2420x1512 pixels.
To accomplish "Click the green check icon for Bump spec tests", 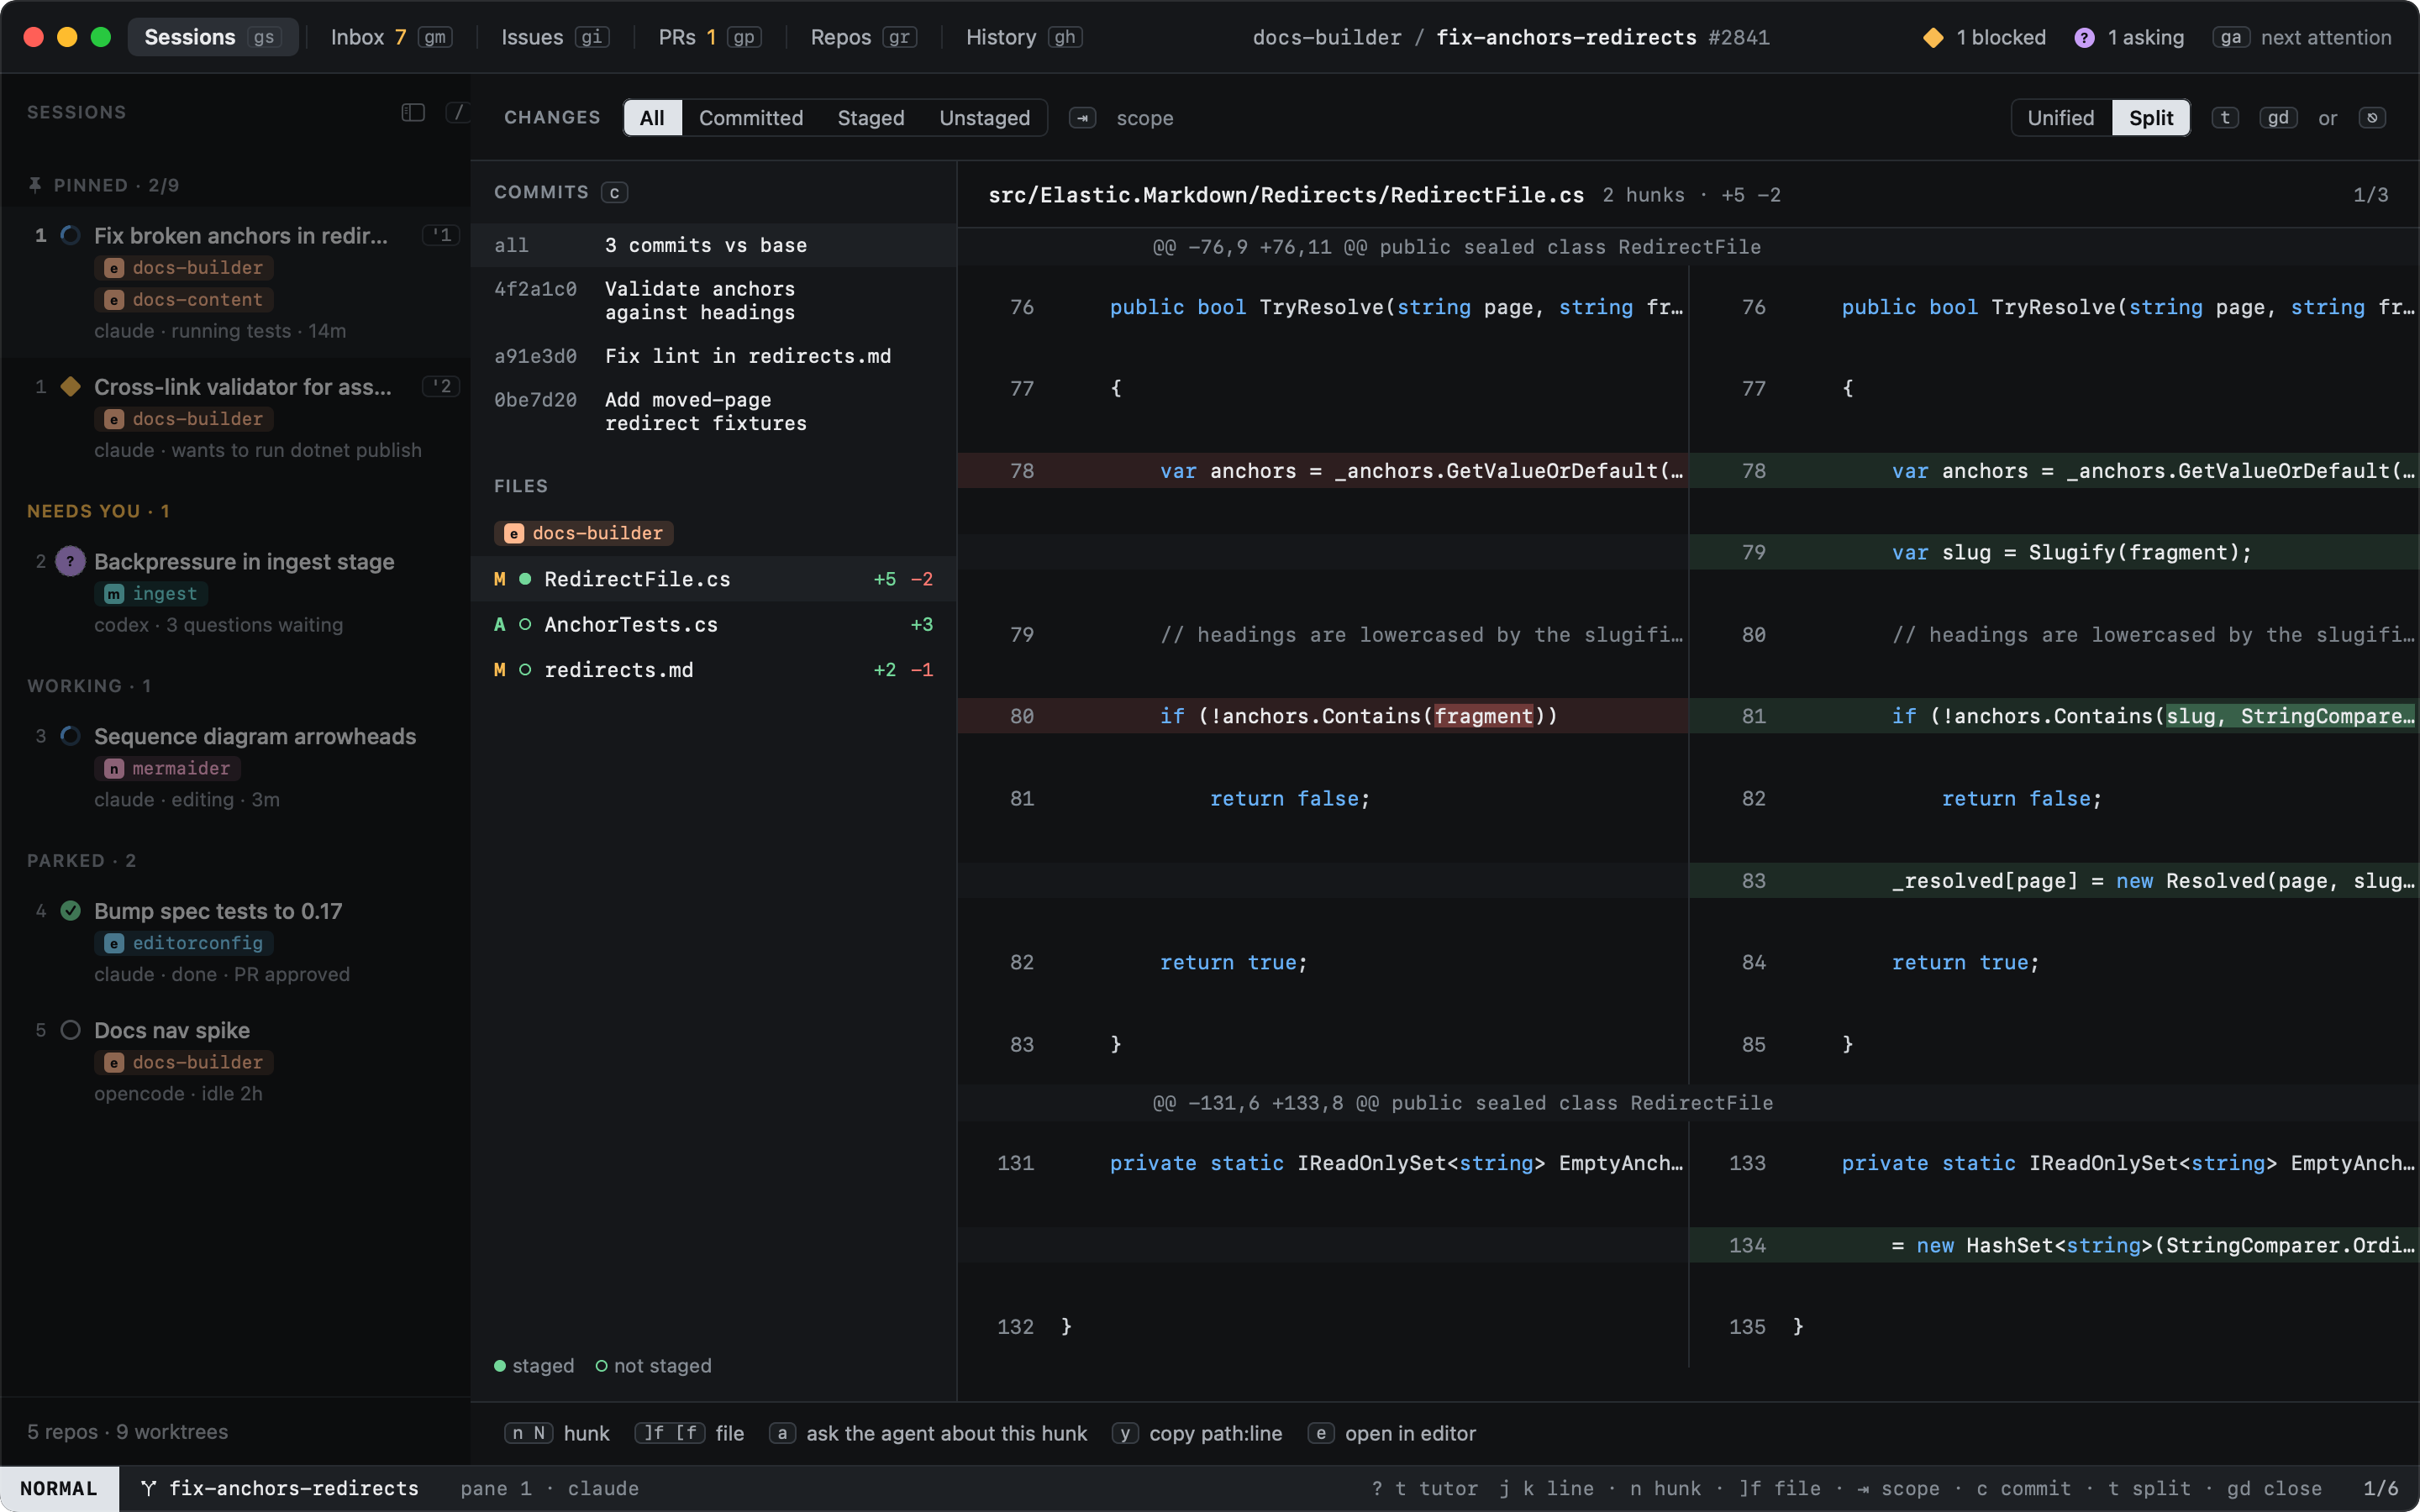I will [70, 910].
